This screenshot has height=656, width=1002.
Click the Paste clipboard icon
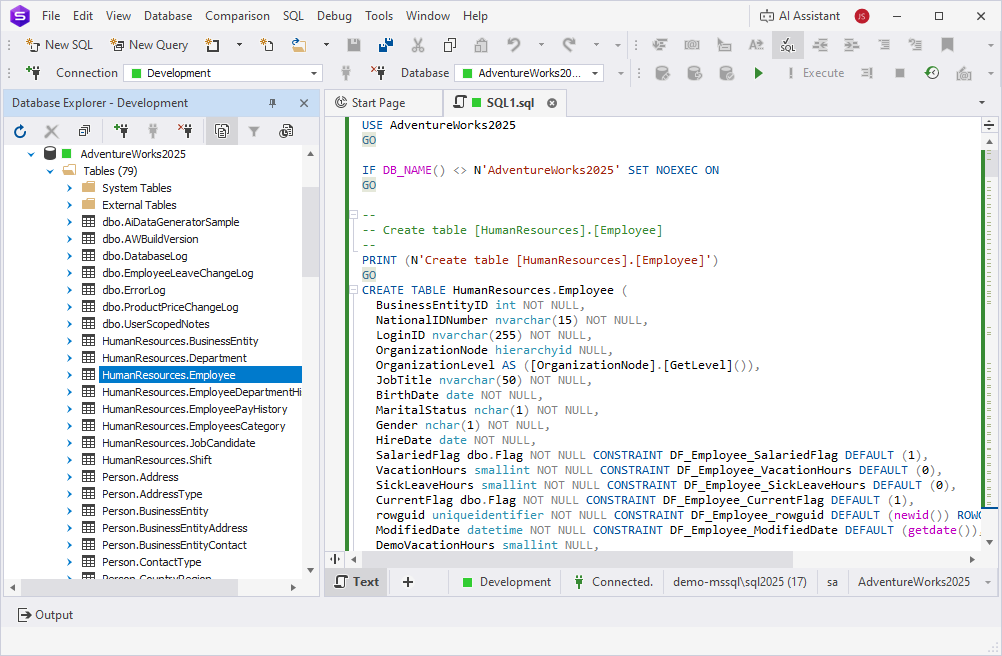pyautogui.click(x=481, y=45)
